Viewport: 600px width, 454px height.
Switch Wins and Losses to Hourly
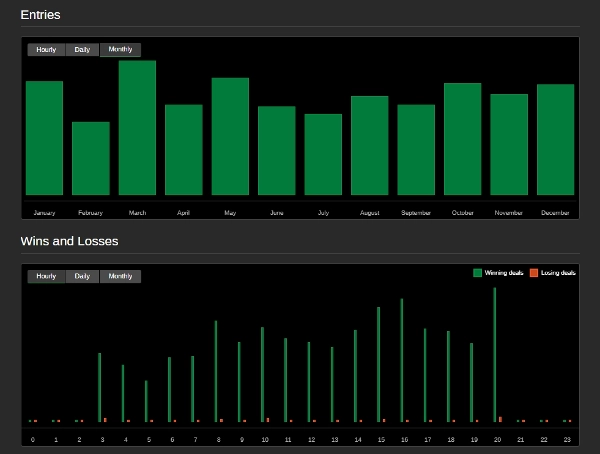click(x=46, y=276)
